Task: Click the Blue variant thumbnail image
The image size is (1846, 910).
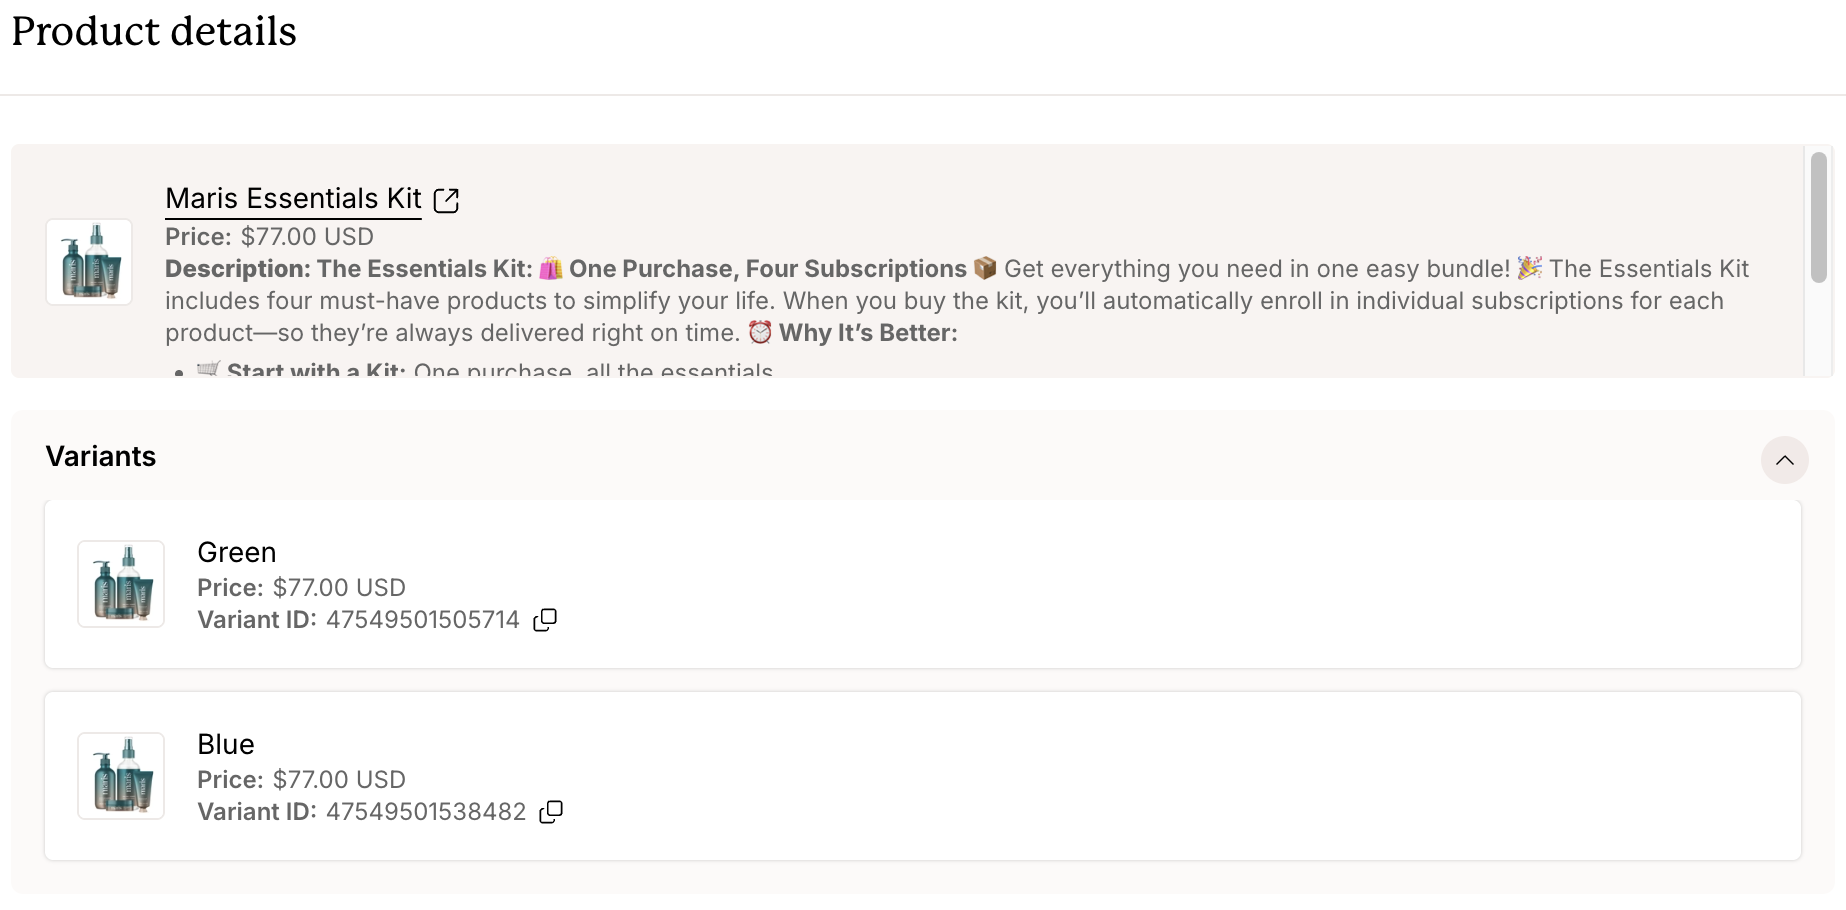Action: pos(121,776)
